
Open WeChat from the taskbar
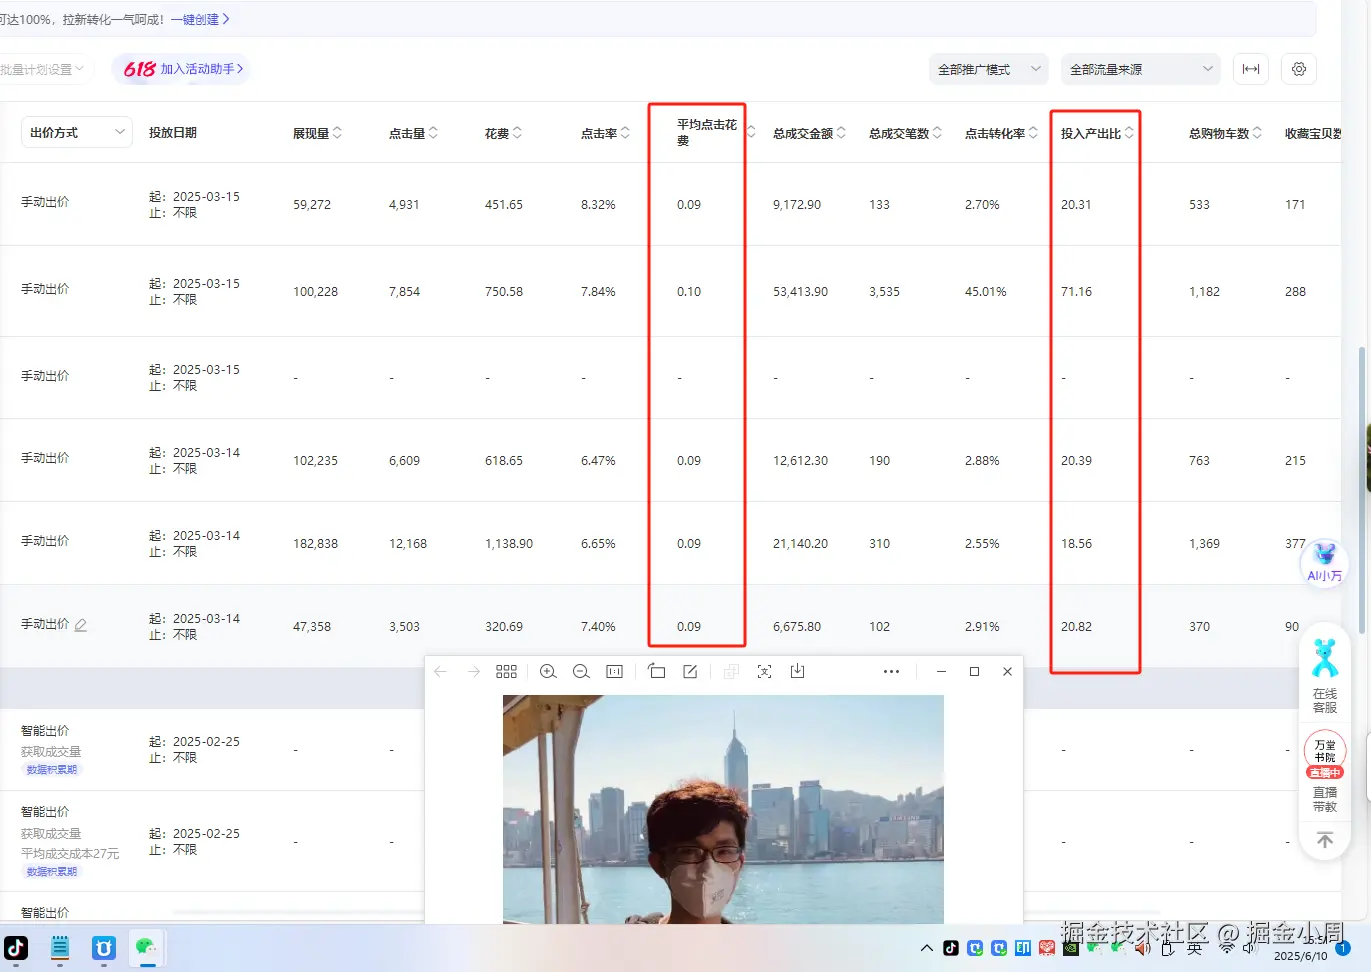pos(147,947)
